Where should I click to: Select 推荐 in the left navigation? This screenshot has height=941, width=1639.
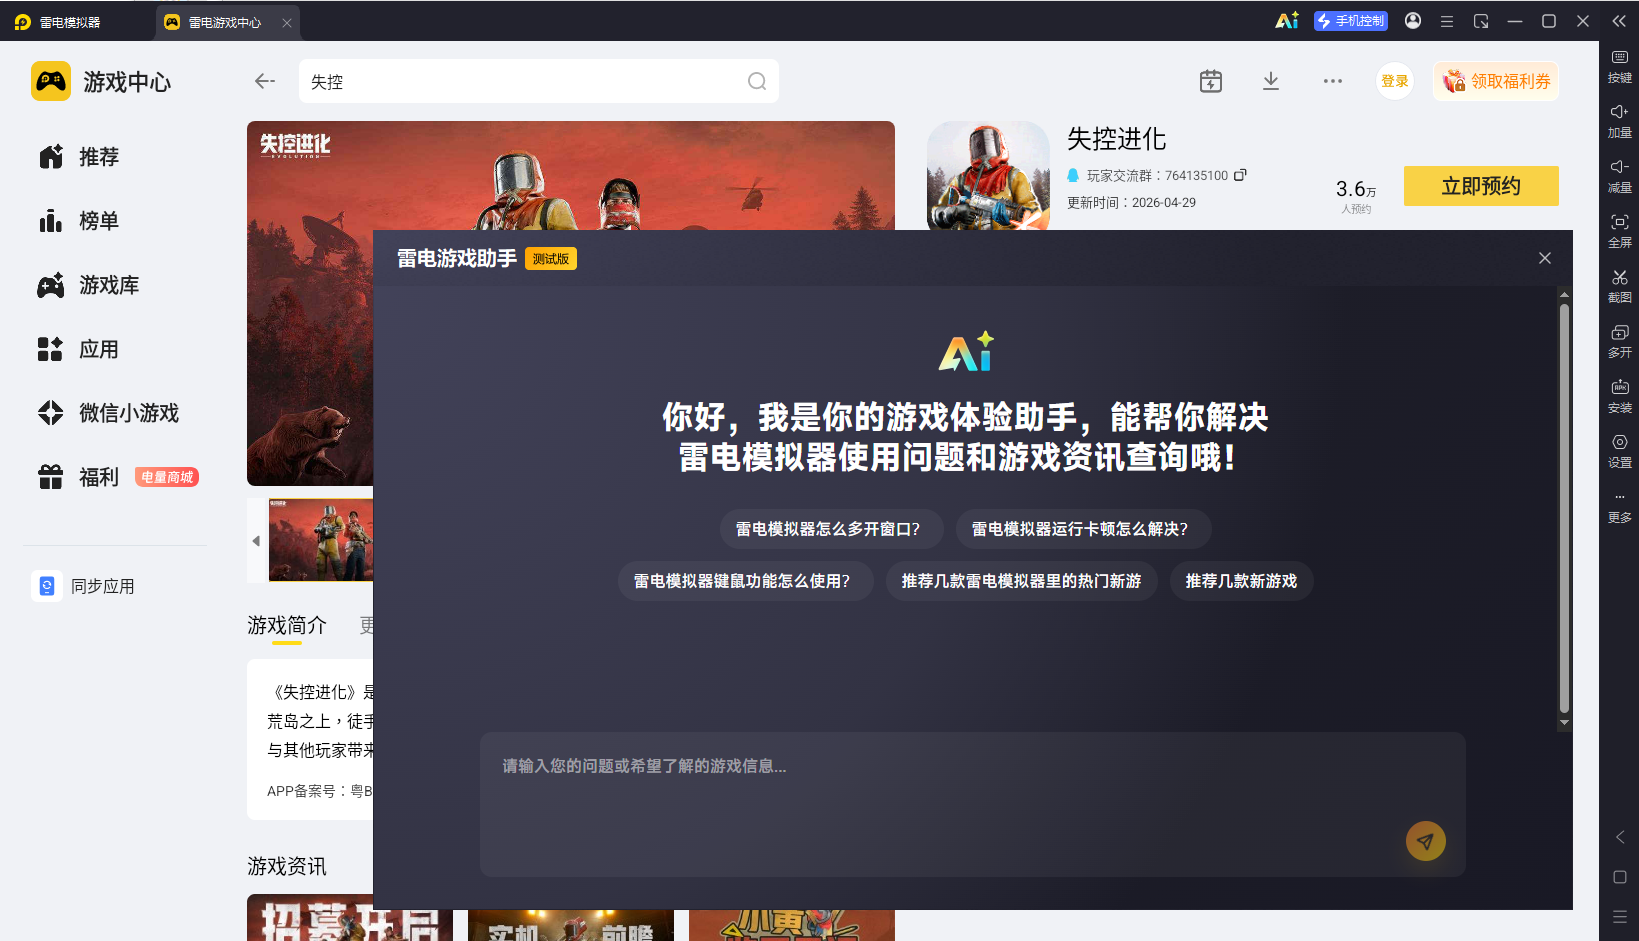[x=79, y=157]
